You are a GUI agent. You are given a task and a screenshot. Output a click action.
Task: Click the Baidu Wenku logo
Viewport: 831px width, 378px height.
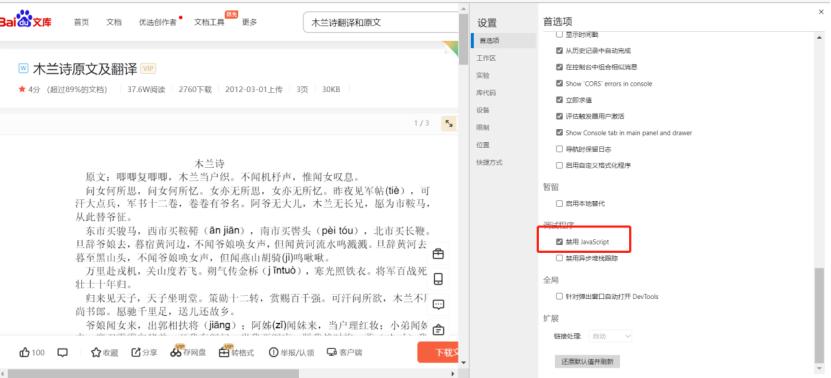[x=25, y=21]
